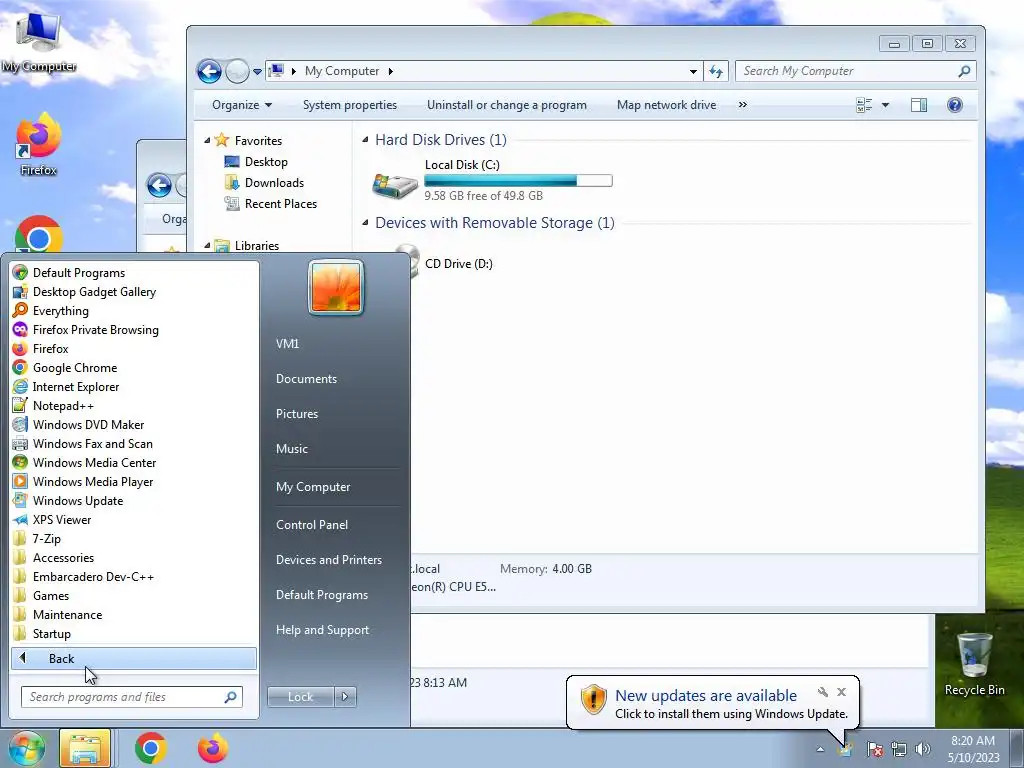The width and height of the screenshot is (1024, 768).
Task: Start Firefox Private Browsing
Action: coord(86,330)
